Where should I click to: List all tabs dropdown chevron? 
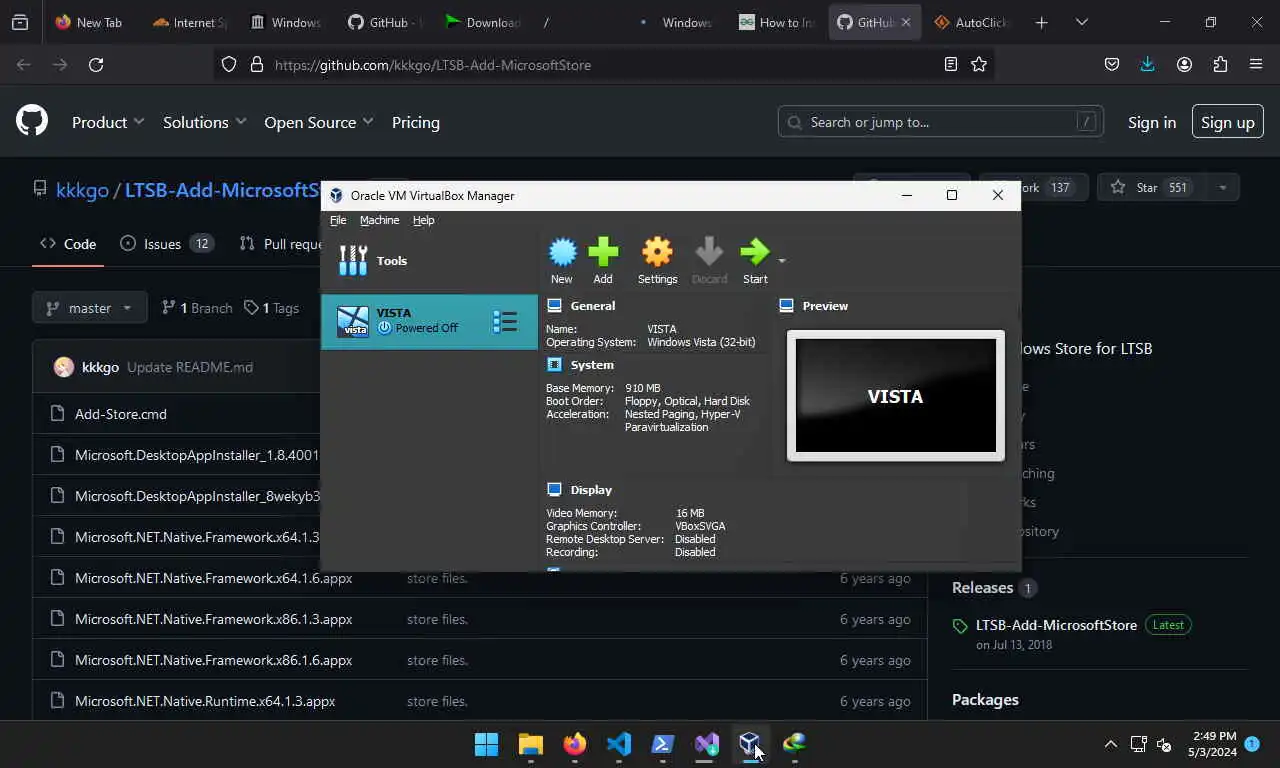1081,22
